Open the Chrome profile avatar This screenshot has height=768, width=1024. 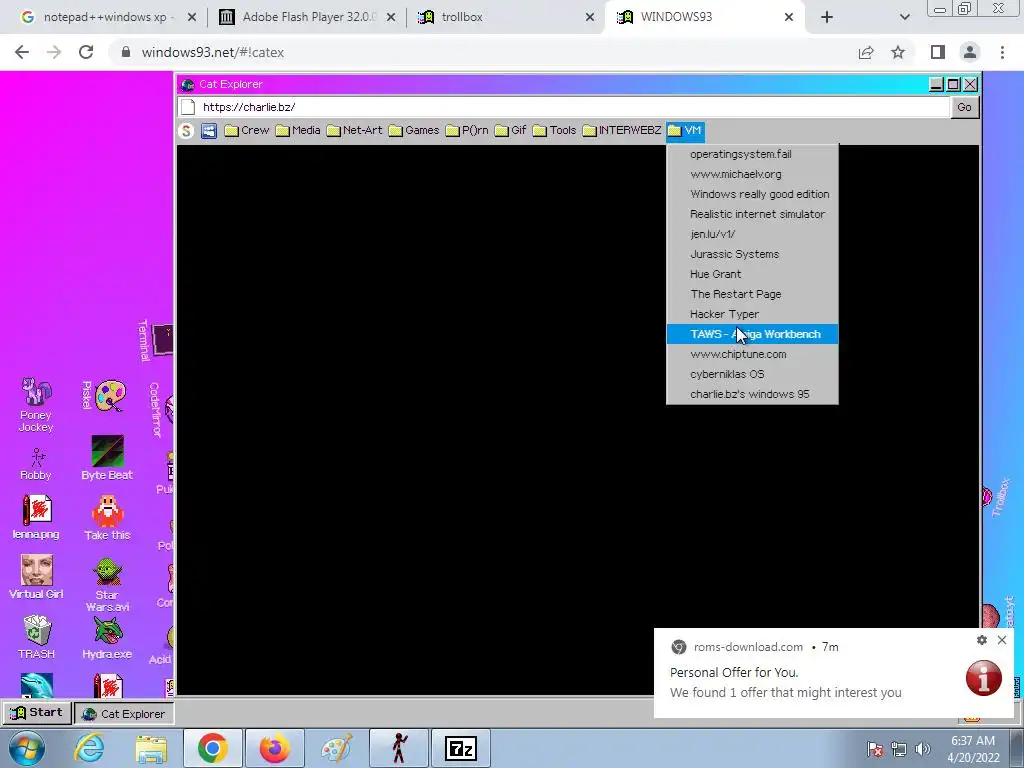(x=970, y=52)
